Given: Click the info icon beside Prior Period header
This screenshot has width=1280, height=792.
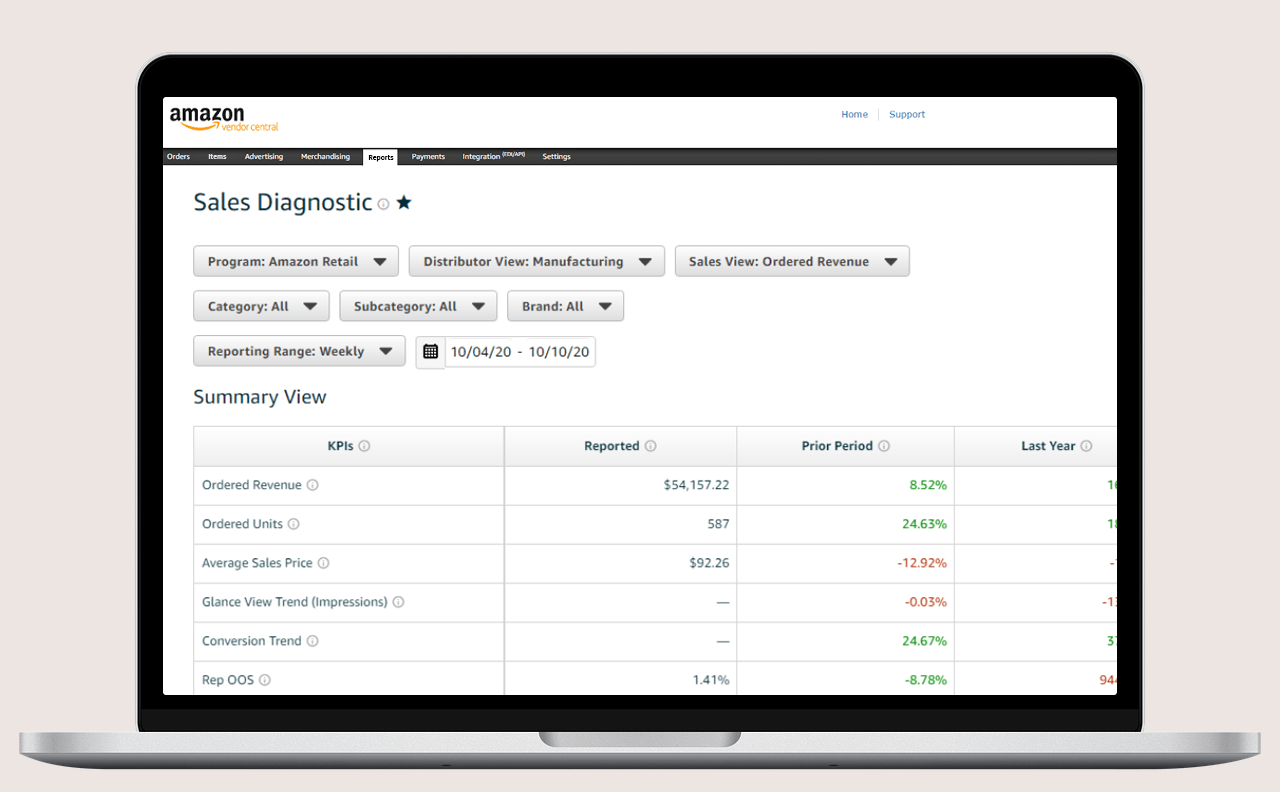Looking at the screenshot, I should tap(884, 446).
